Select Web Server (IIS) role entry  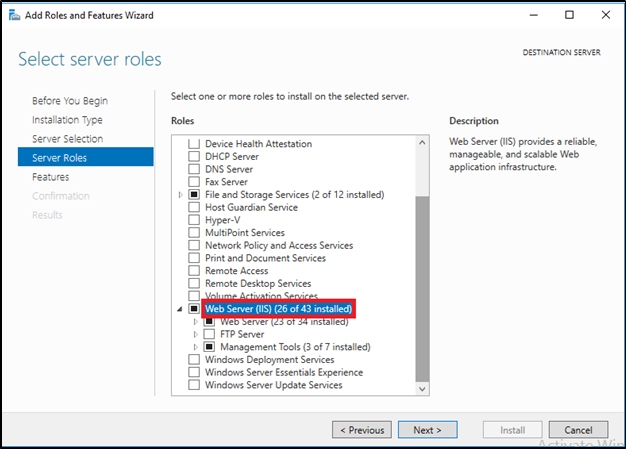[x=280, y=310]
